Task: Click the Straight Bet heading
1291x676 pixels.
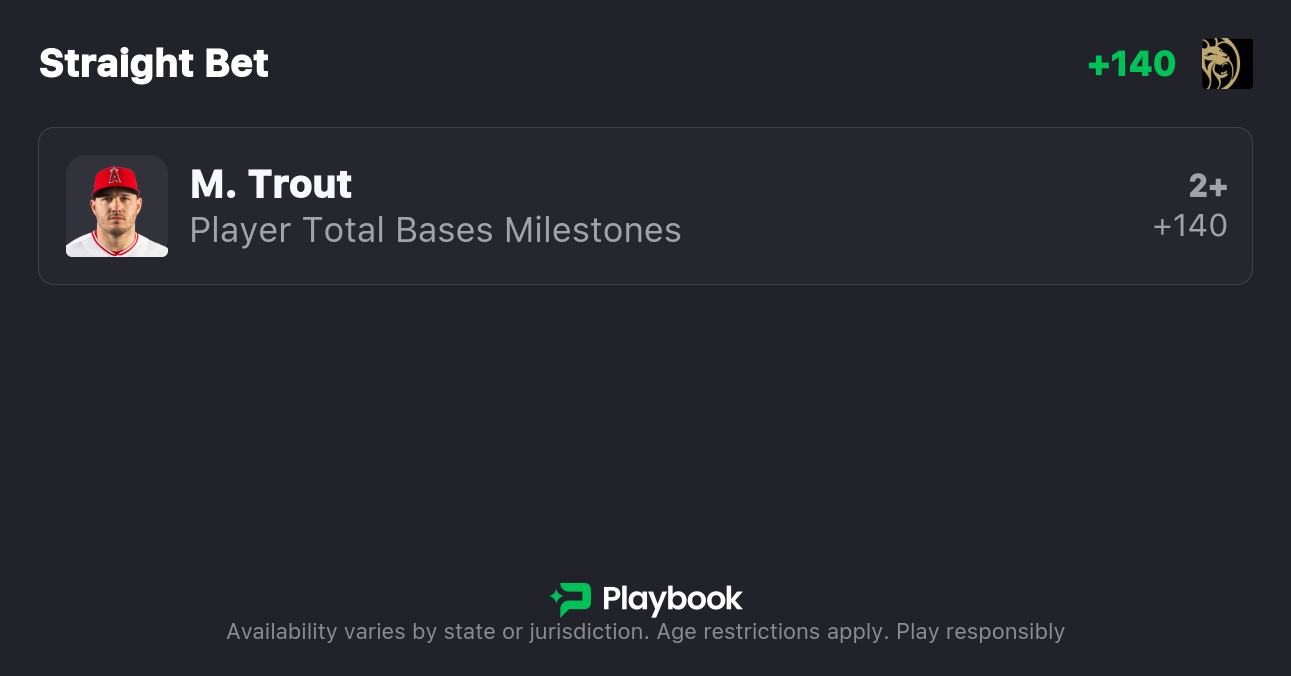Action: [x=154, y=64]
